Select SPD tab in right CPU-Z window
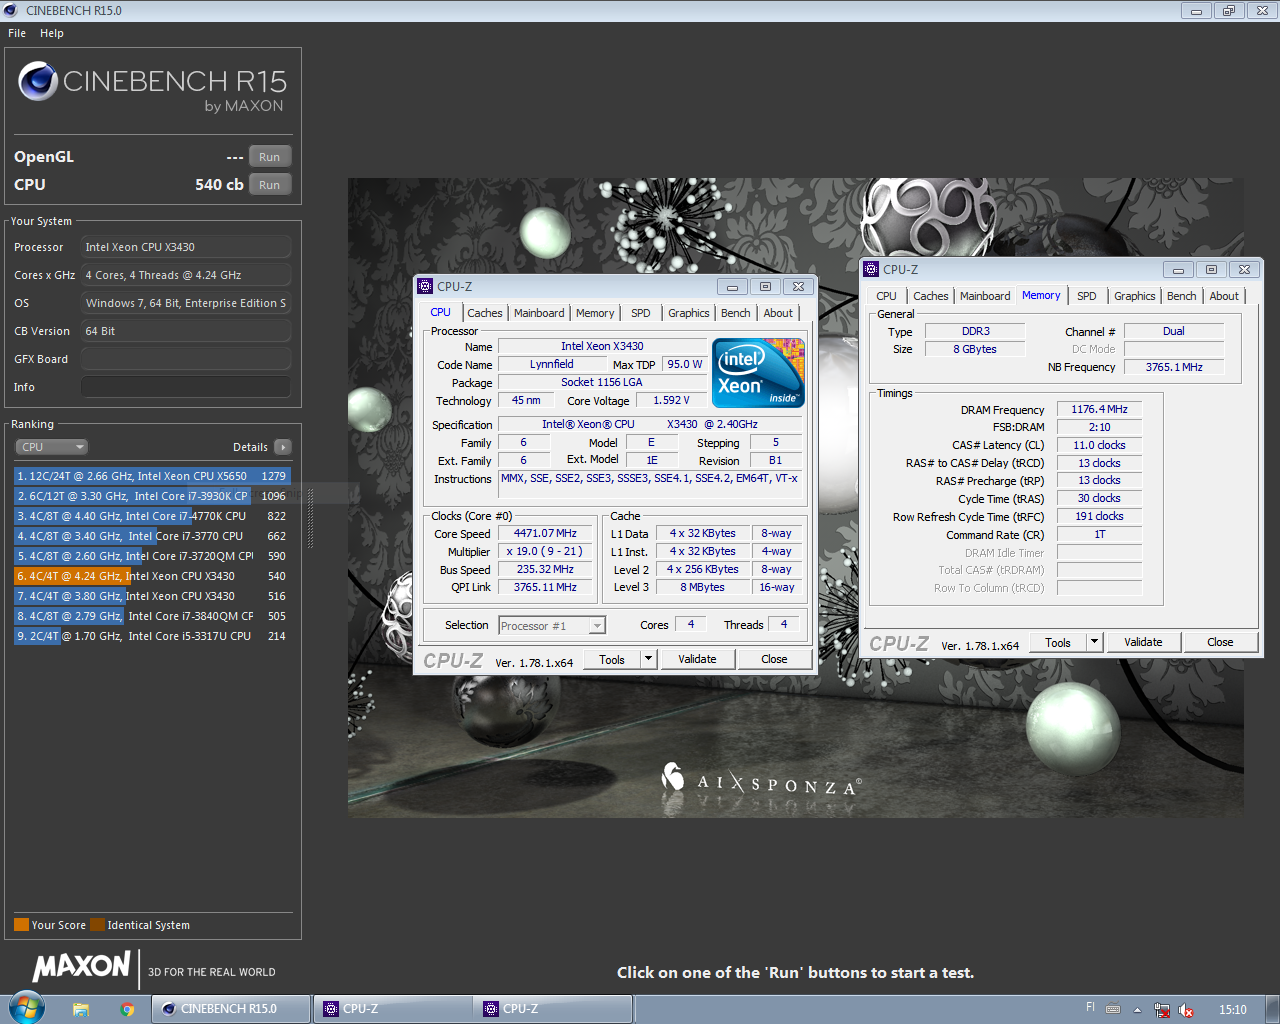Image resolution: width=1280 pixels, height=1024 pixels. pyautogui.click(x=1087, y=296)
